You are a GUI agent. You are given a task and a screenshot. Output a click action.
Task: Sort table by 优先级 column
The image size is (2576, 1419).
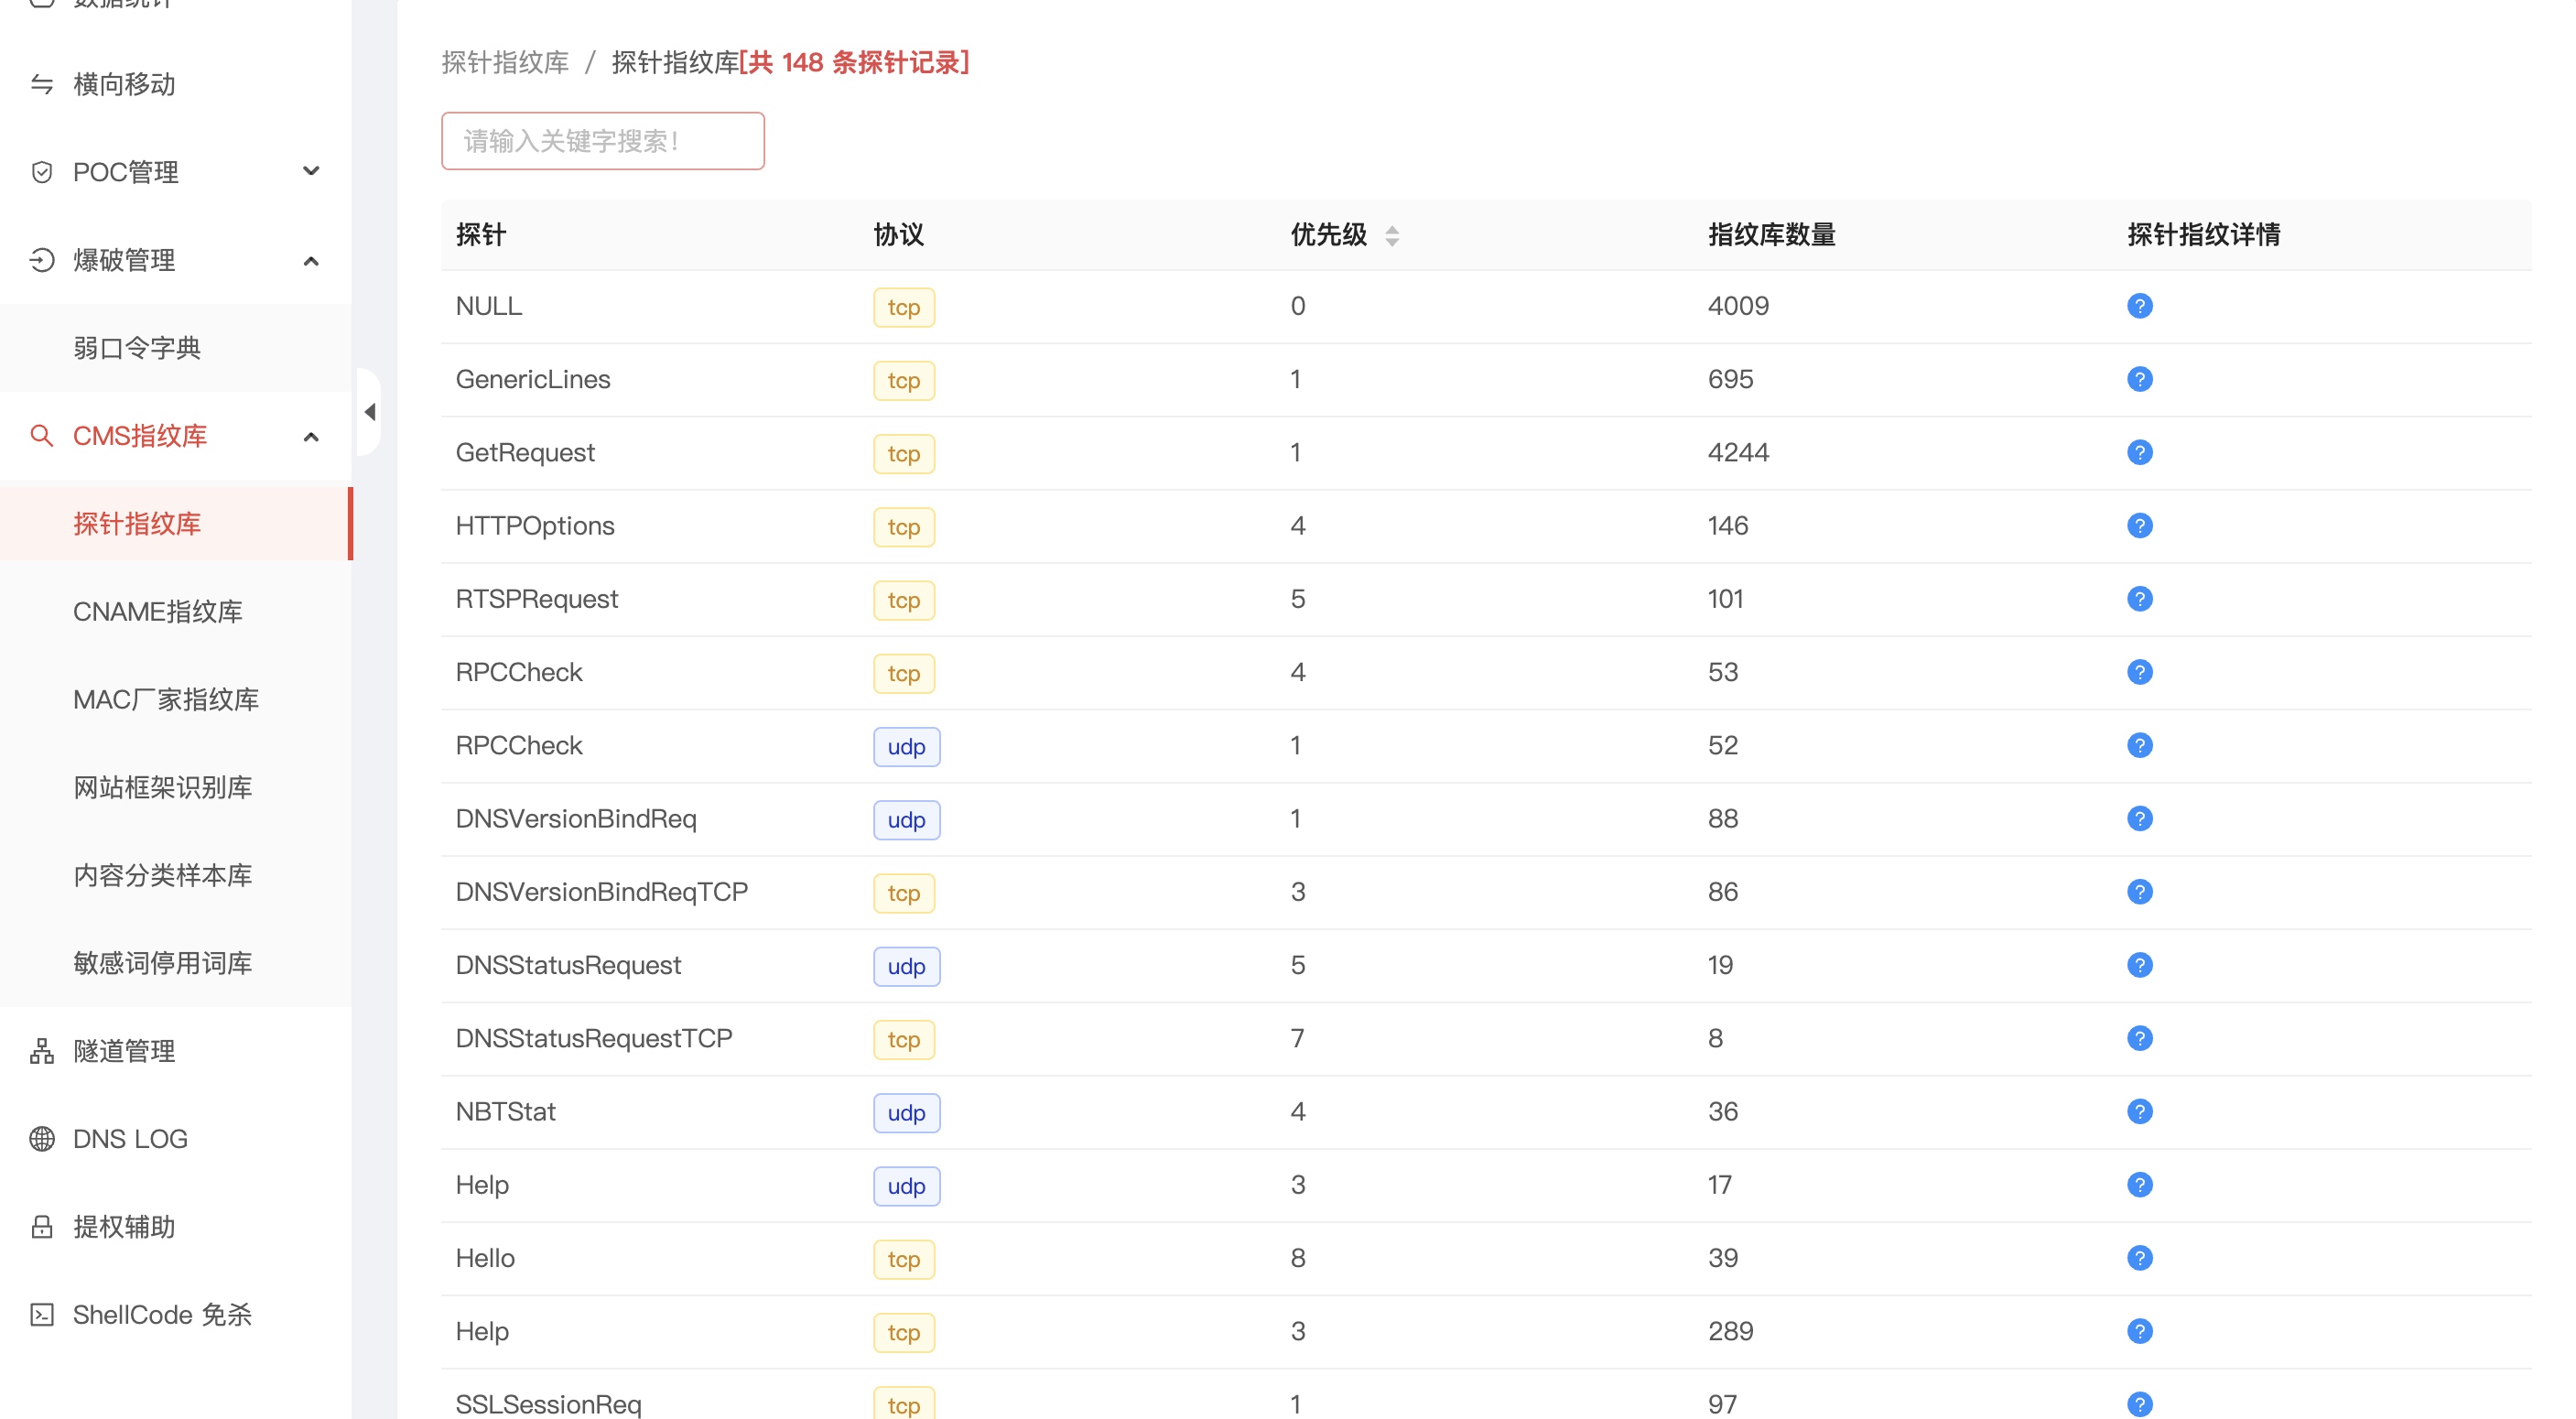[1391, 236]
